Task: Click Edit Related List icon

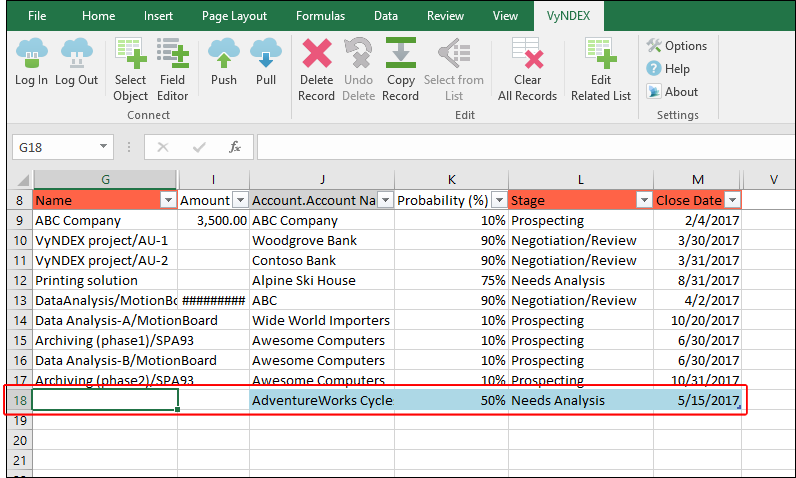Action: pos(601,53)
